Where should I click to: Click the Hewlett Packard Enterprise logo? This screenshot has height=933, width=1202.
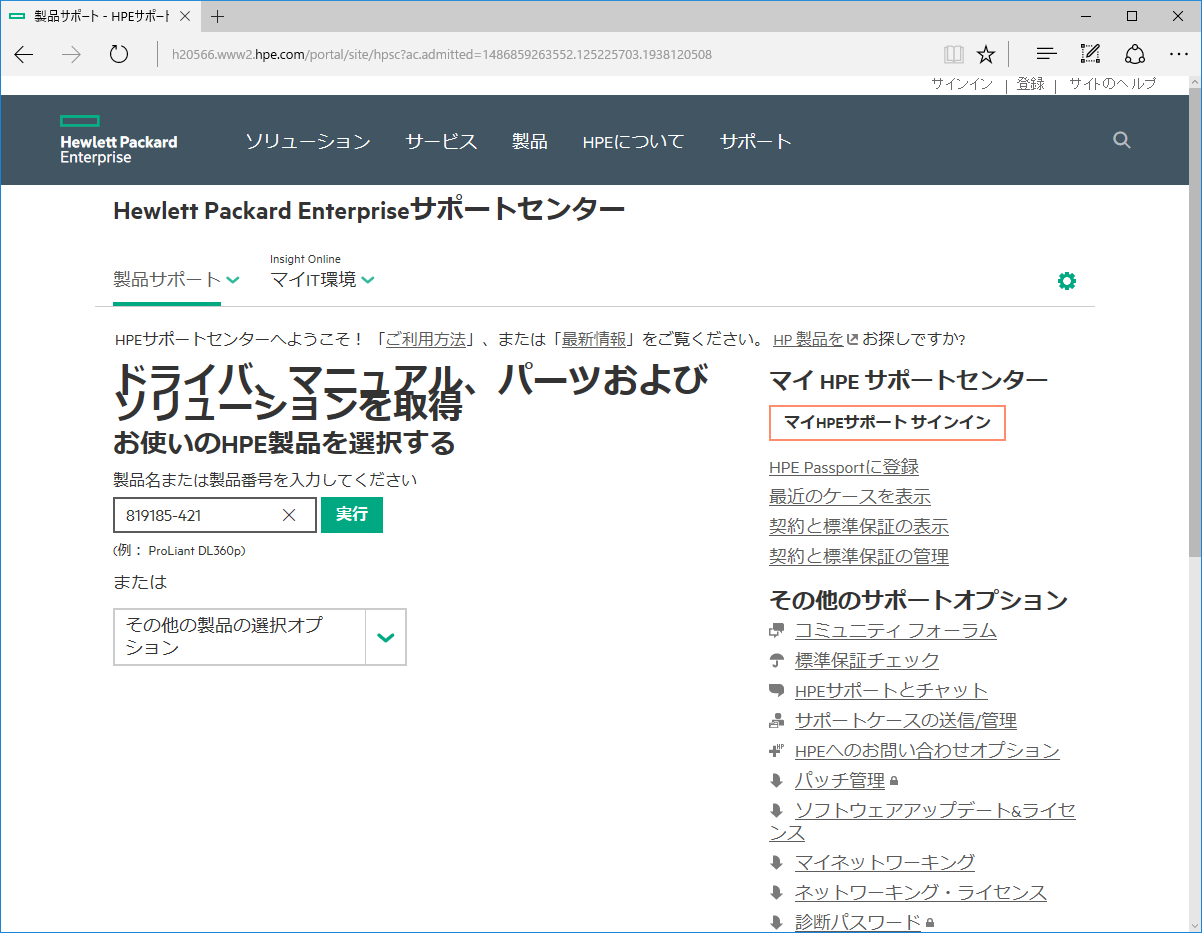[118, 140]
